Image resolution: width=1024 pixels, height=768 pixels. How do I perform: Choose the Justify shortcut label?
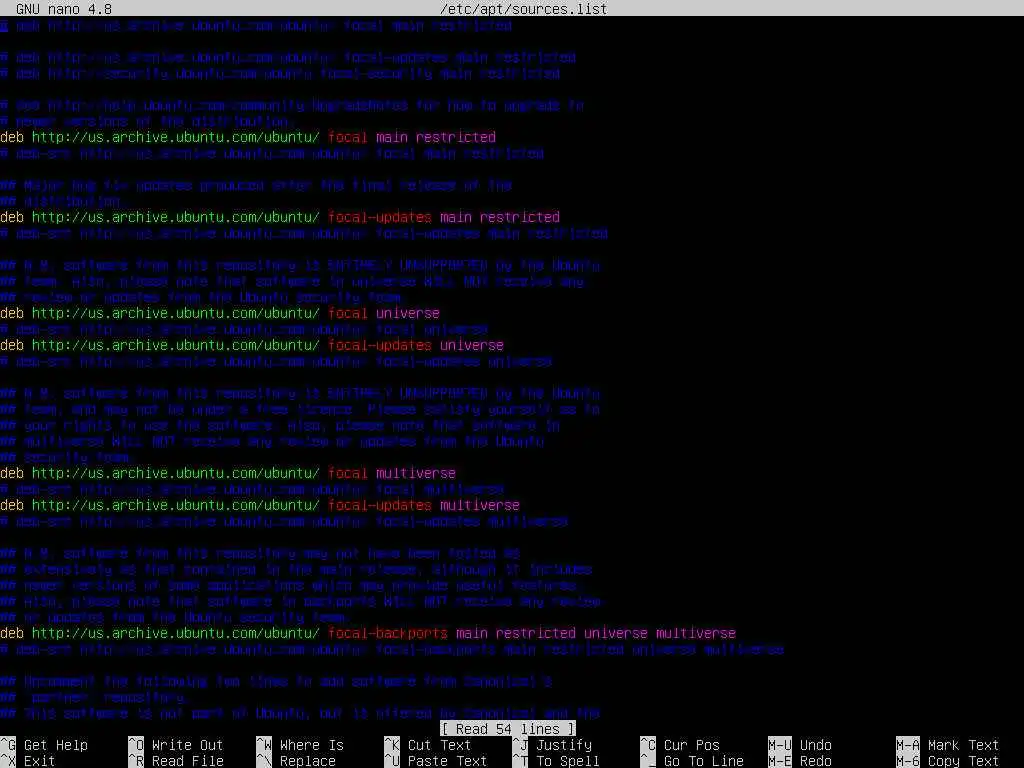(x=564, y=745)
